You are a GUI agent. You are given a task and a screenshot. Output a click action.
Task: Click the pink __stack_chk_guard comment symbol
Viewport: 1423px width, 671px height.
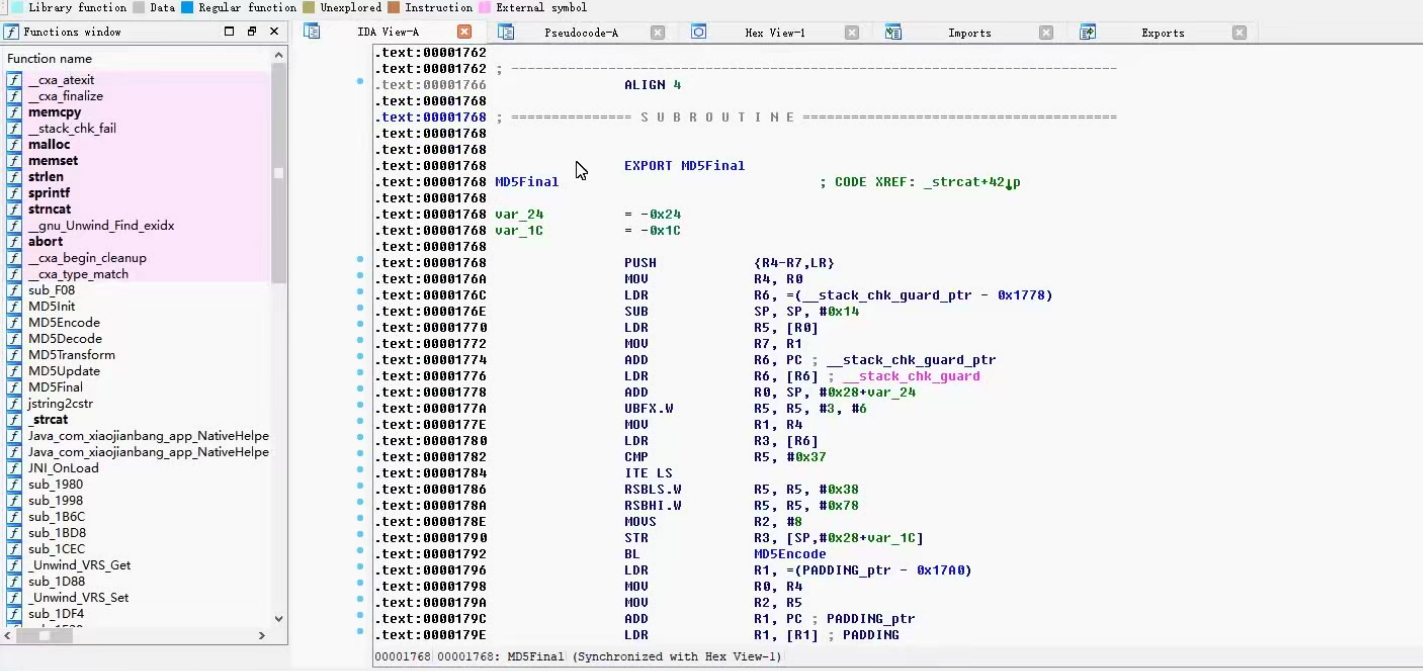click(911, 376)
